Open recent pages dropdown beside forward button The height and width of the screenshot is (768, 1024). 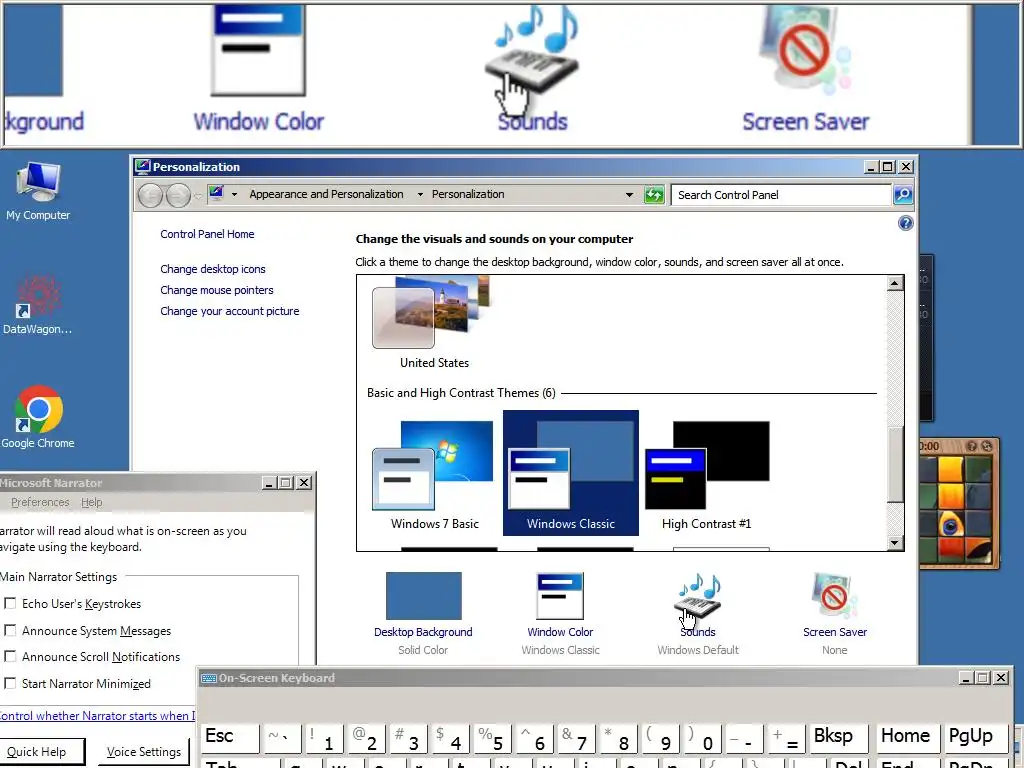click(x=198, y=195)
